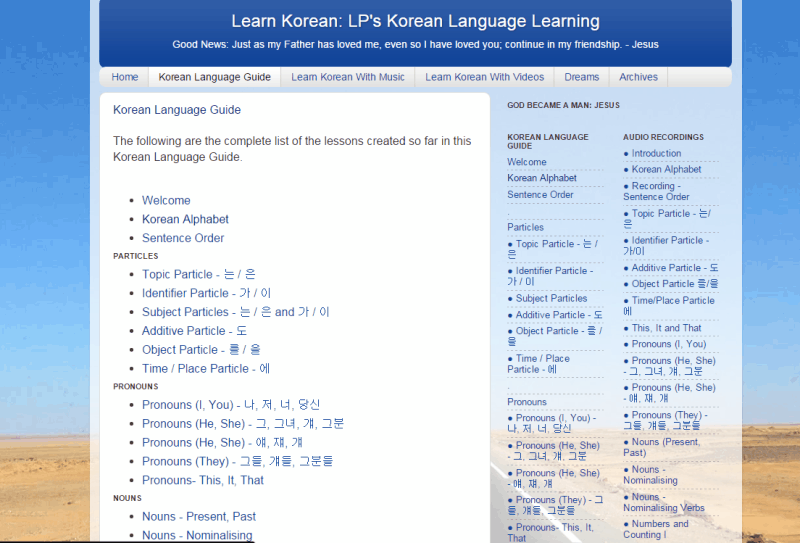Open Pronouns (They) lesson in main list
Image resolution: width=800 pixels, height=543 pixels.
(237, 462)
